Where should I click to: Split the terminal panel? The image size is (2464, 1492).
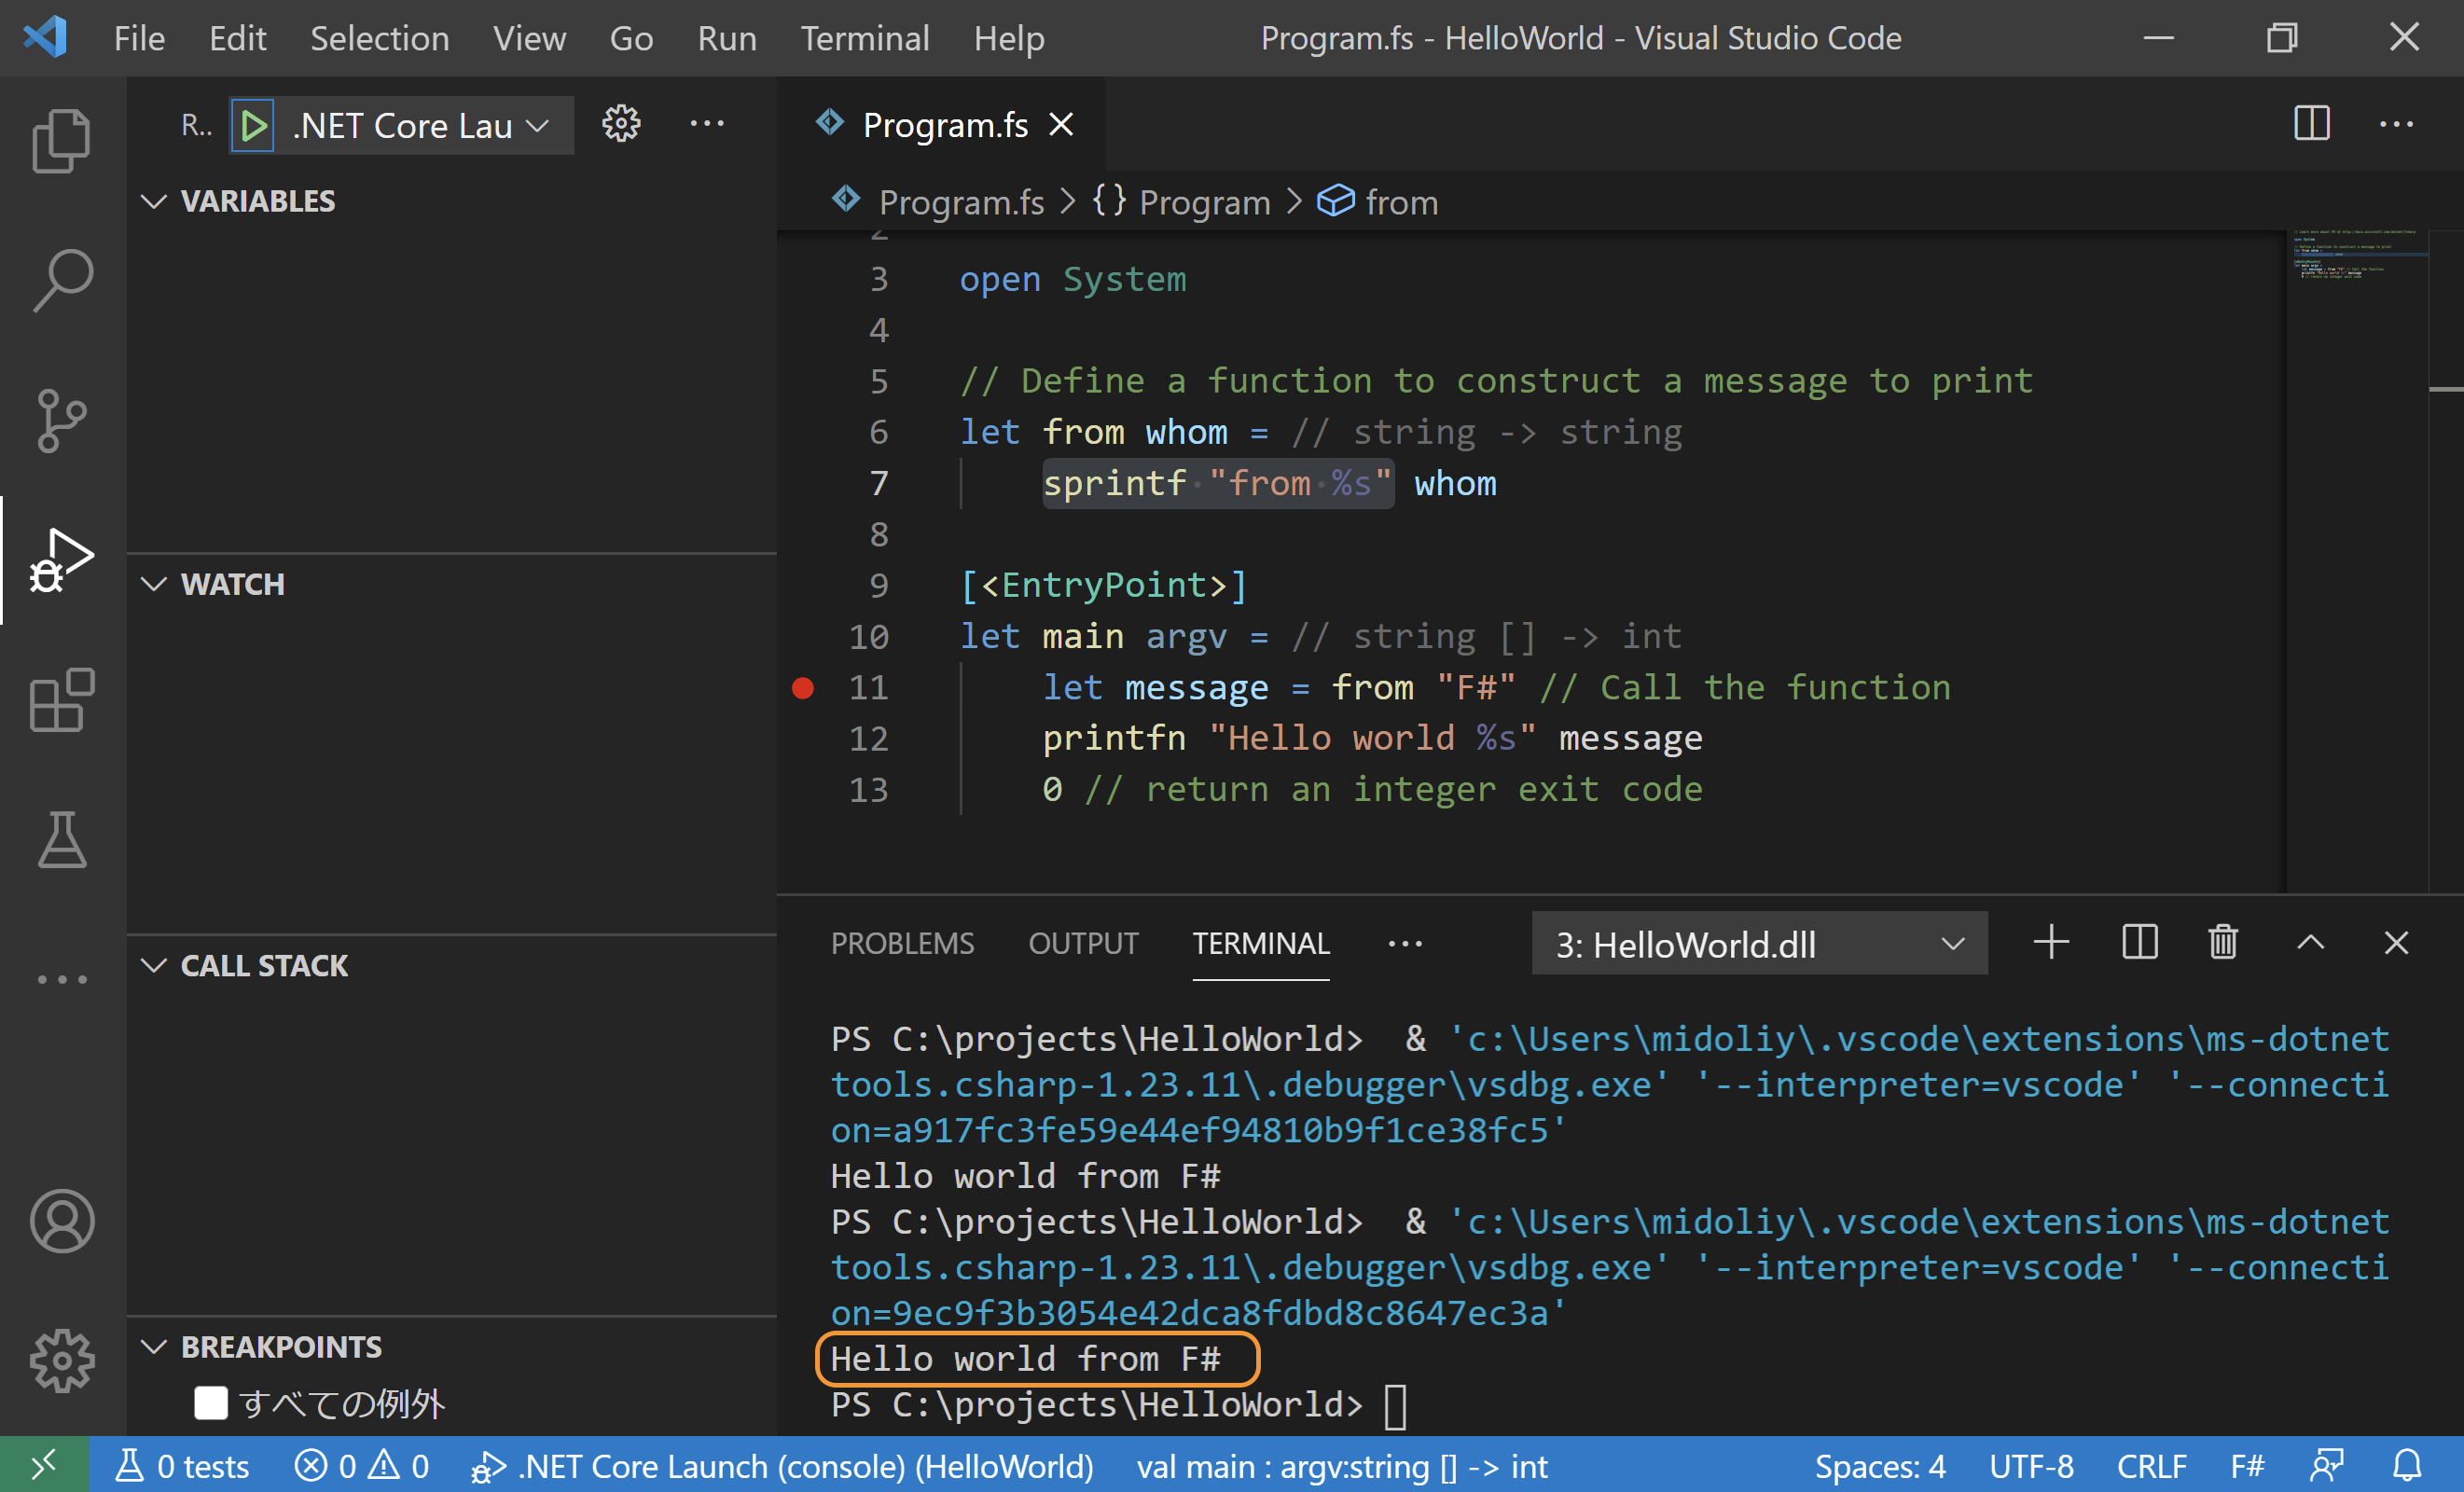(2139, 943)
